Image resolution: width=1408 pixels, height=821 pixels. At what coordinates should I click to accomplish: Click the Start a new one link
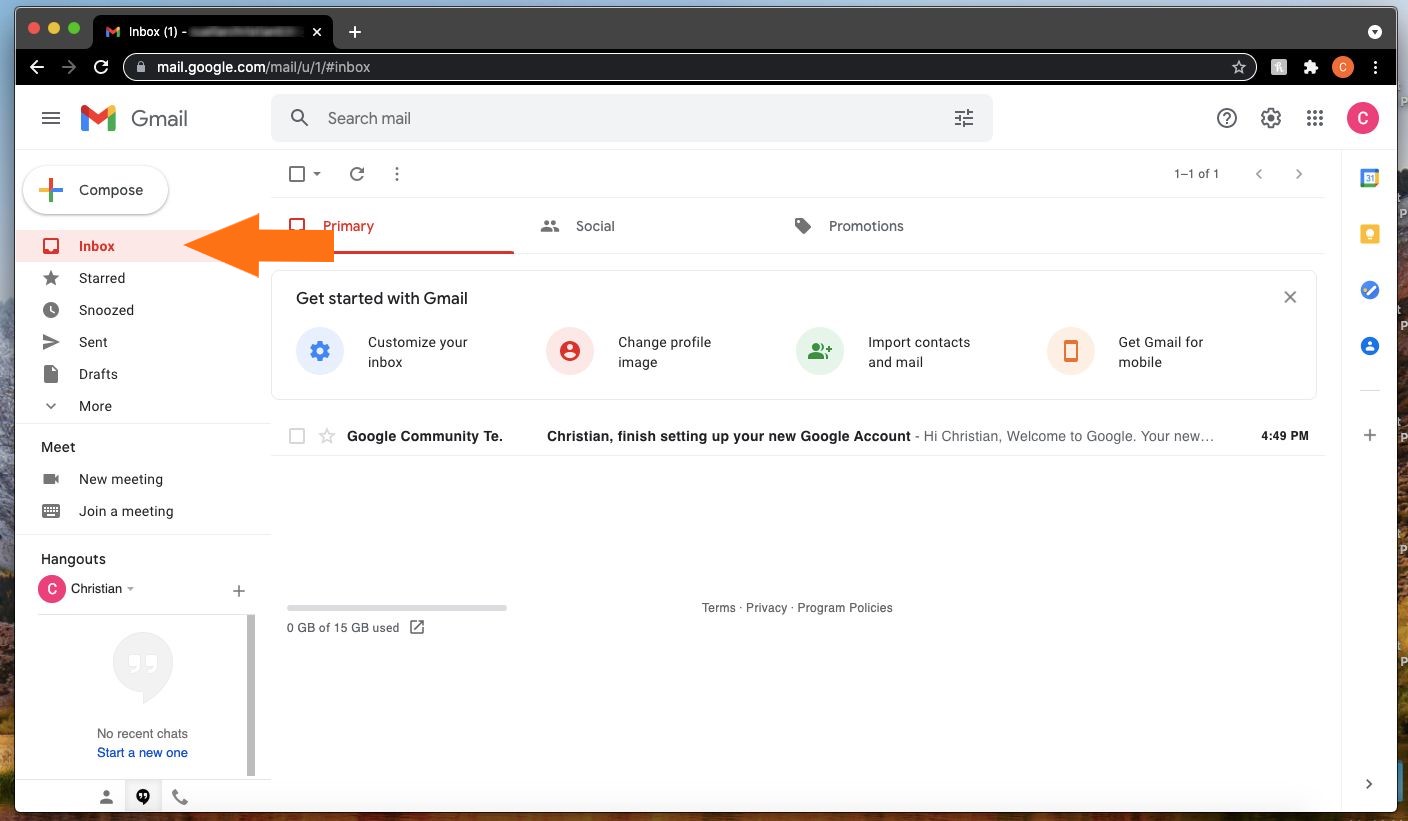[x=142, y=753]
